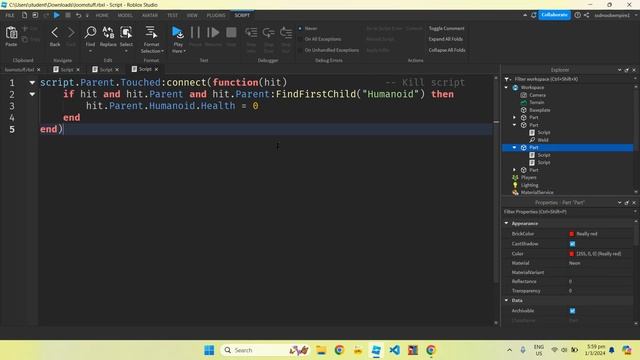640x360 pixels.
Task: Click the Explorer filter funnel icon
Action: 507,79
